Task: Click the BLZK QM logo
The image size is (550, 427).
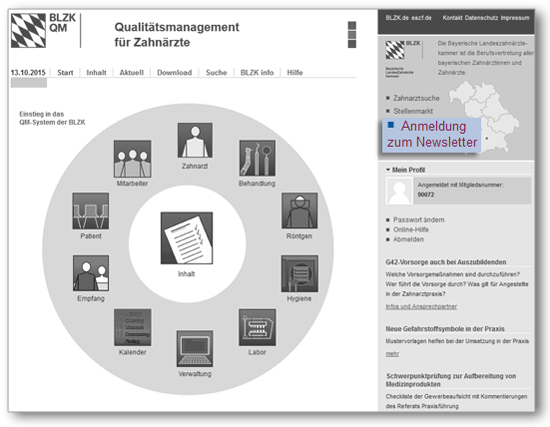Action: (43, 30)
